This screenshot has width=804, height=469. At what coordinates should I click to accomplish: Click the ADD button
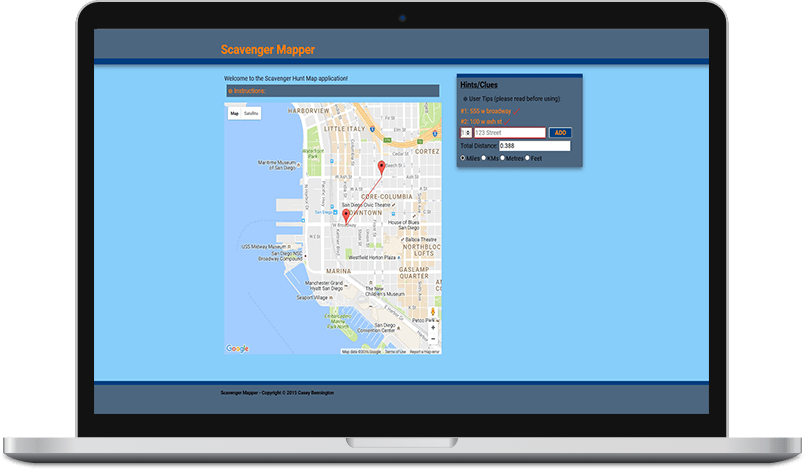(560, 133)
